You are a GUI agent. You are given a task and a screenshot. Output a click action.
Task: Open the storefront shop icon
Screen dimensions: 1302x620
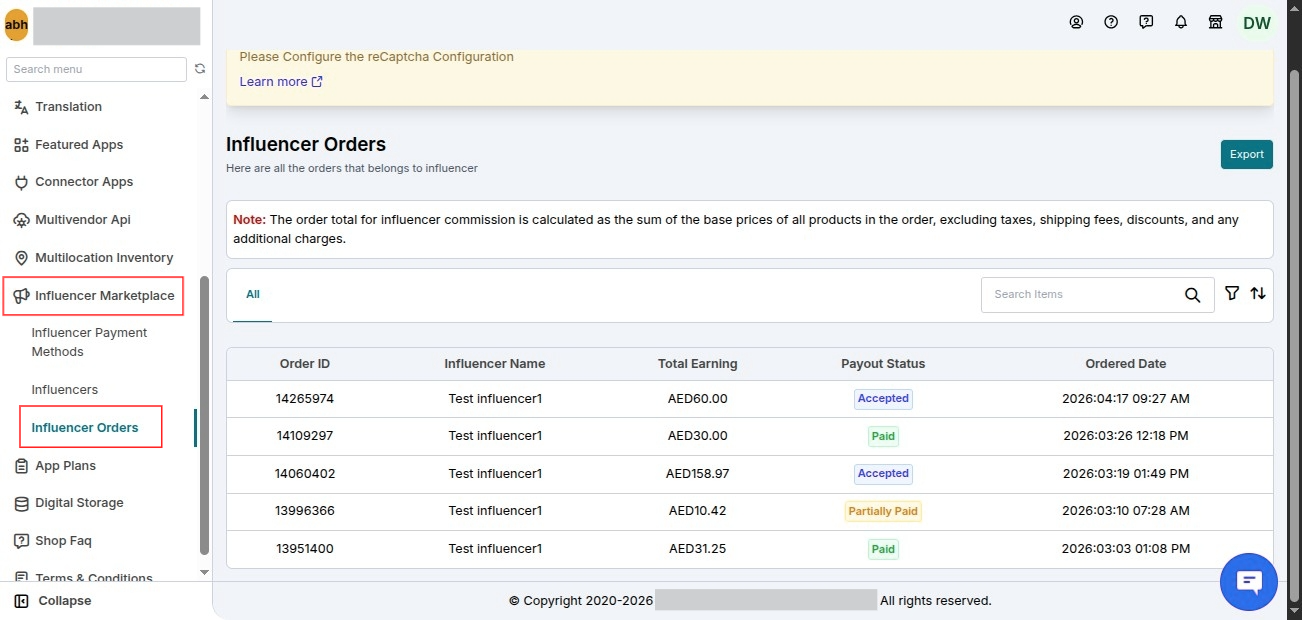pos(1216,22)
